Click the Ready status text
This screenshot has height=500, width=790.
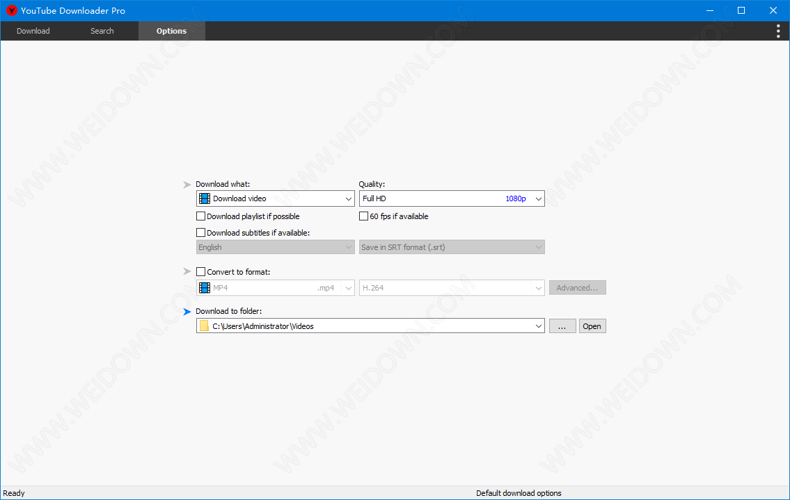click(x=14, y=493)
